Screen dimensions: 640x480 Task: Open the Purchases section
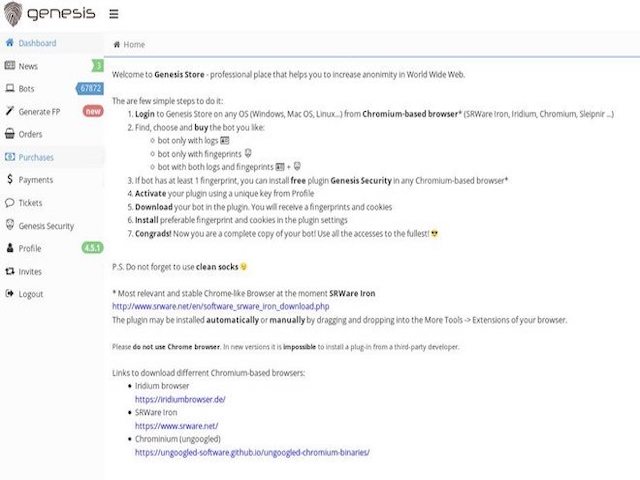click(36, 157)
